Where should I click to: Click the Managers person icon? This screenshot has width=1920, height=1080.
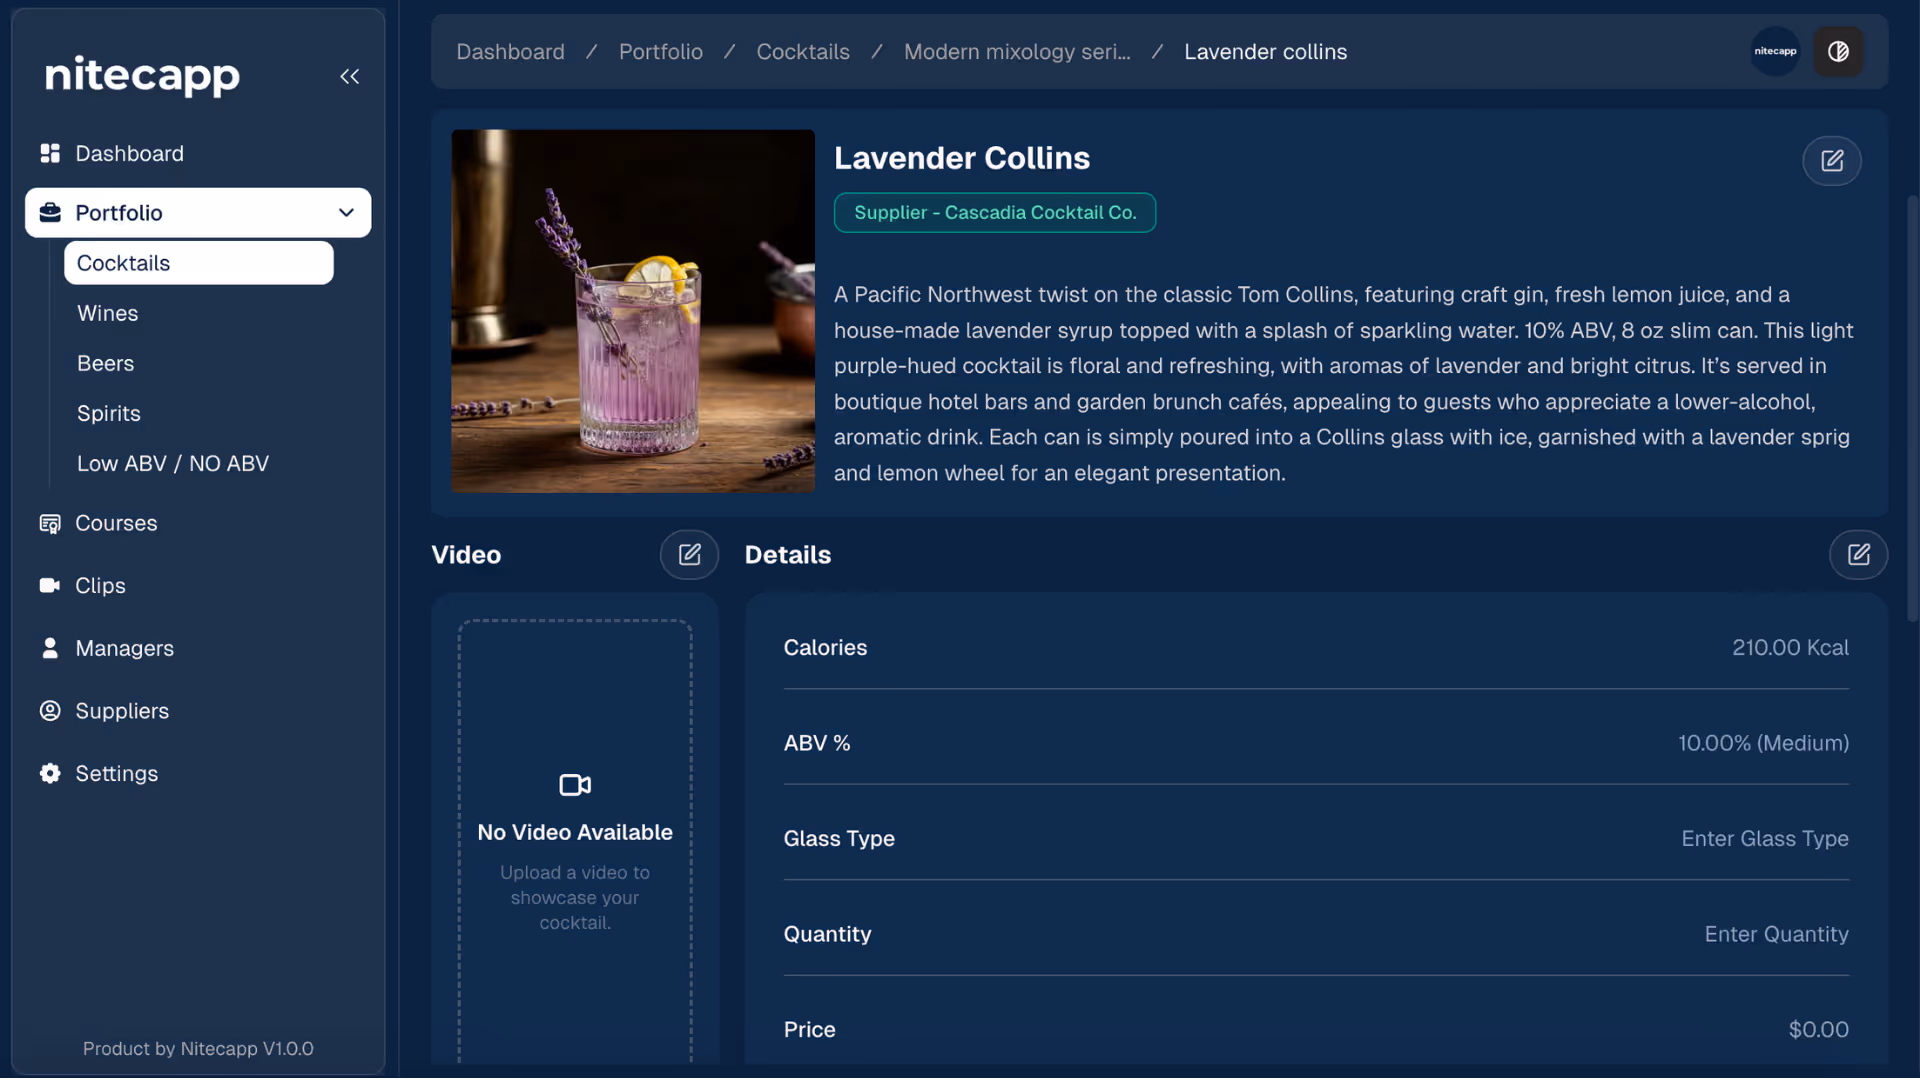coord(50,649)
